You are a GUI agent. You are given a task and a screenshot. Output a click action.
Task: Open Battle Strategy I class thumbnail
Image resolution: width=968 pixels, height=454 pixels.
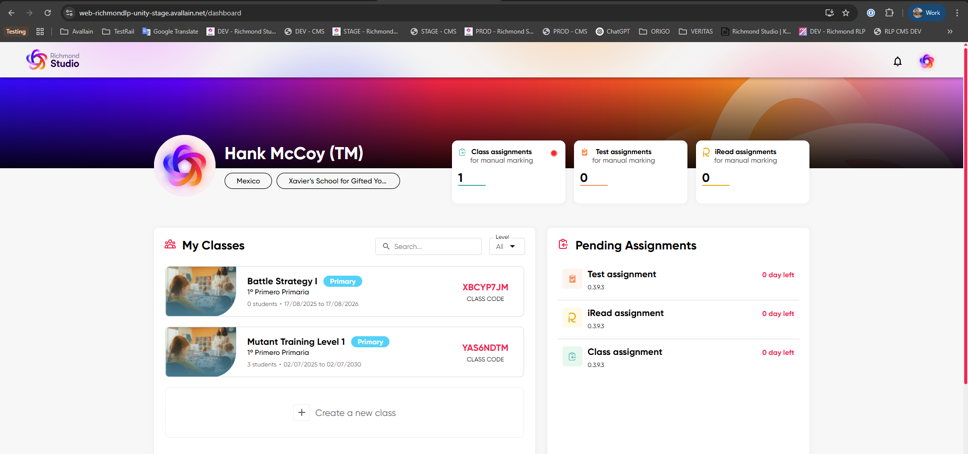pos(201,291)
